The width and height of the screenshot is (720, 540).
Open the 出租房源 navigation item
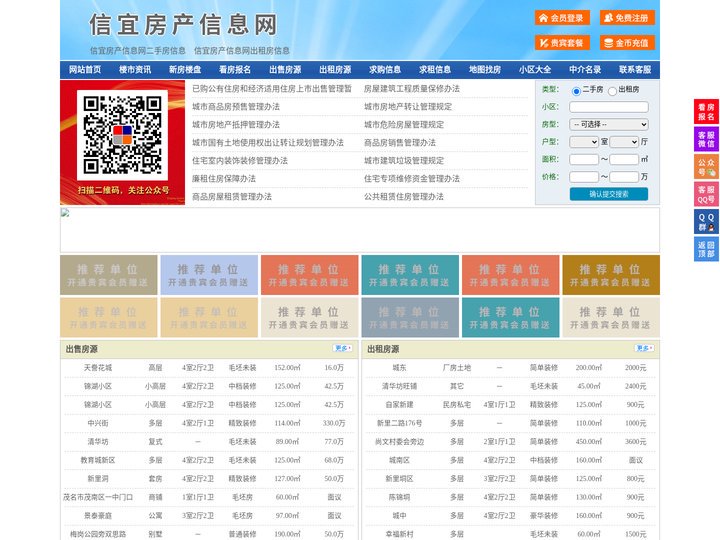click(335, 70)
